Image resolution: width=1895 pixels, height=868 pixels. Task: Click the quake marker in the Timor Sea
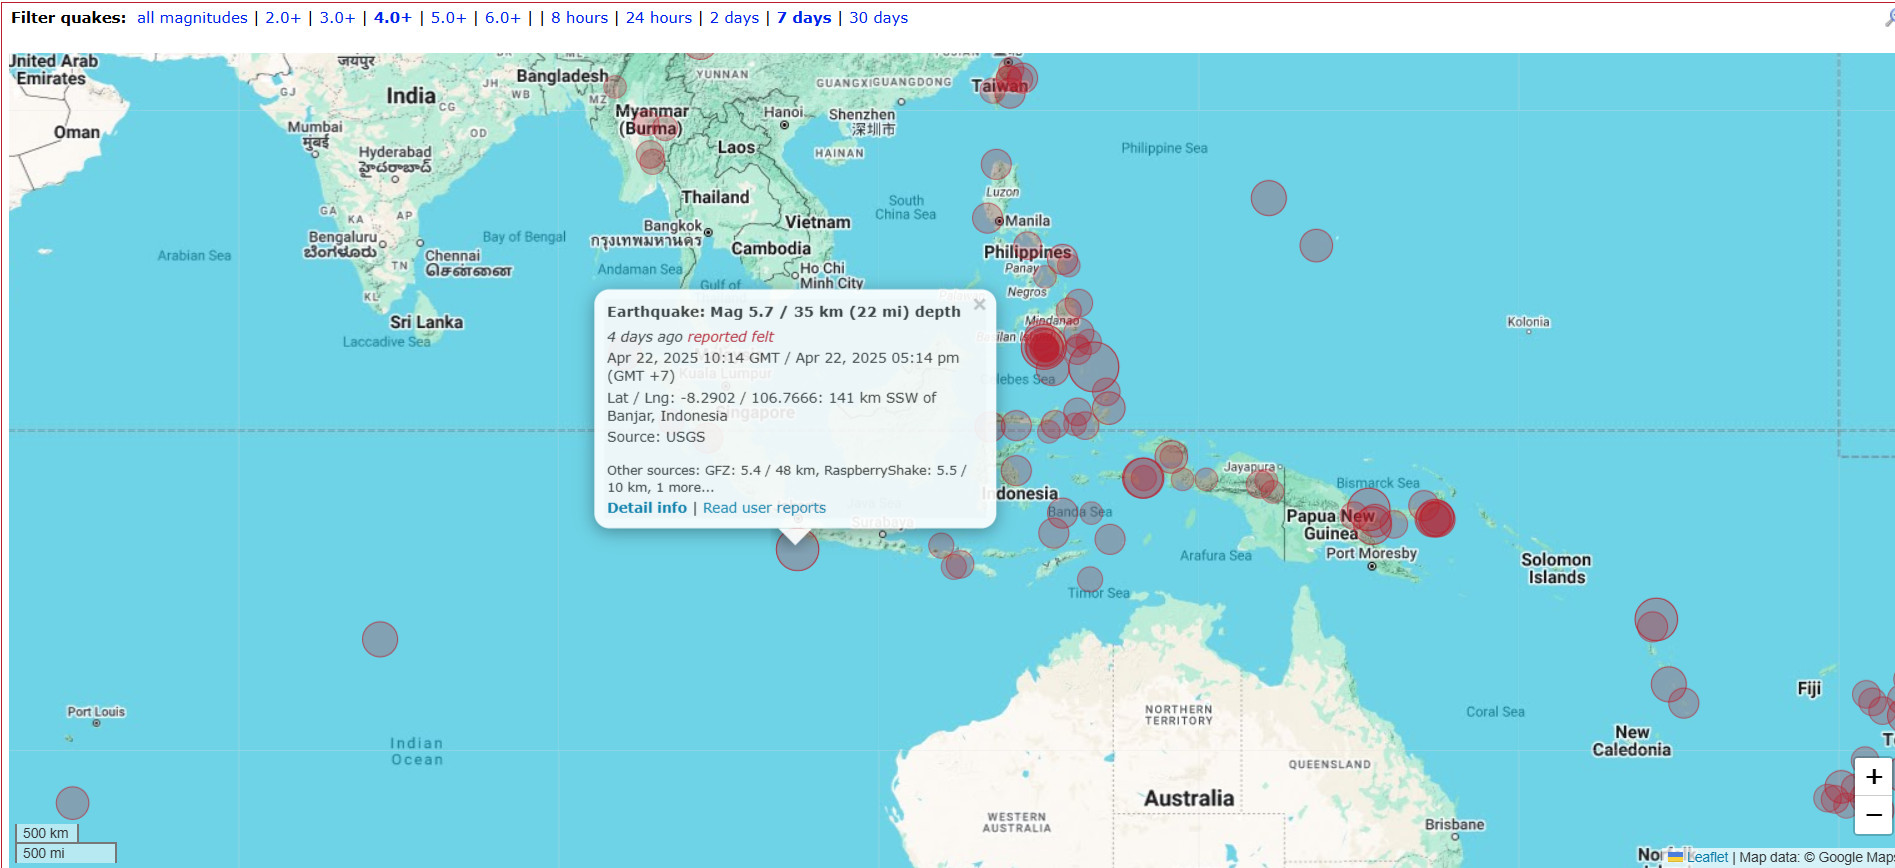point(1090,579)
